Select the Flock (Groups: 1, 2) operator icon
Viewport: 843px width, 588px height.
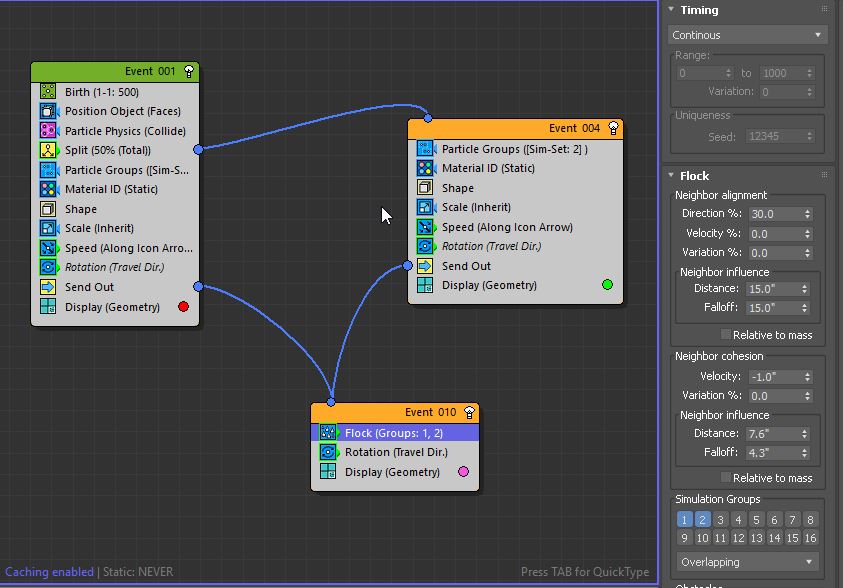pos(328,433)
